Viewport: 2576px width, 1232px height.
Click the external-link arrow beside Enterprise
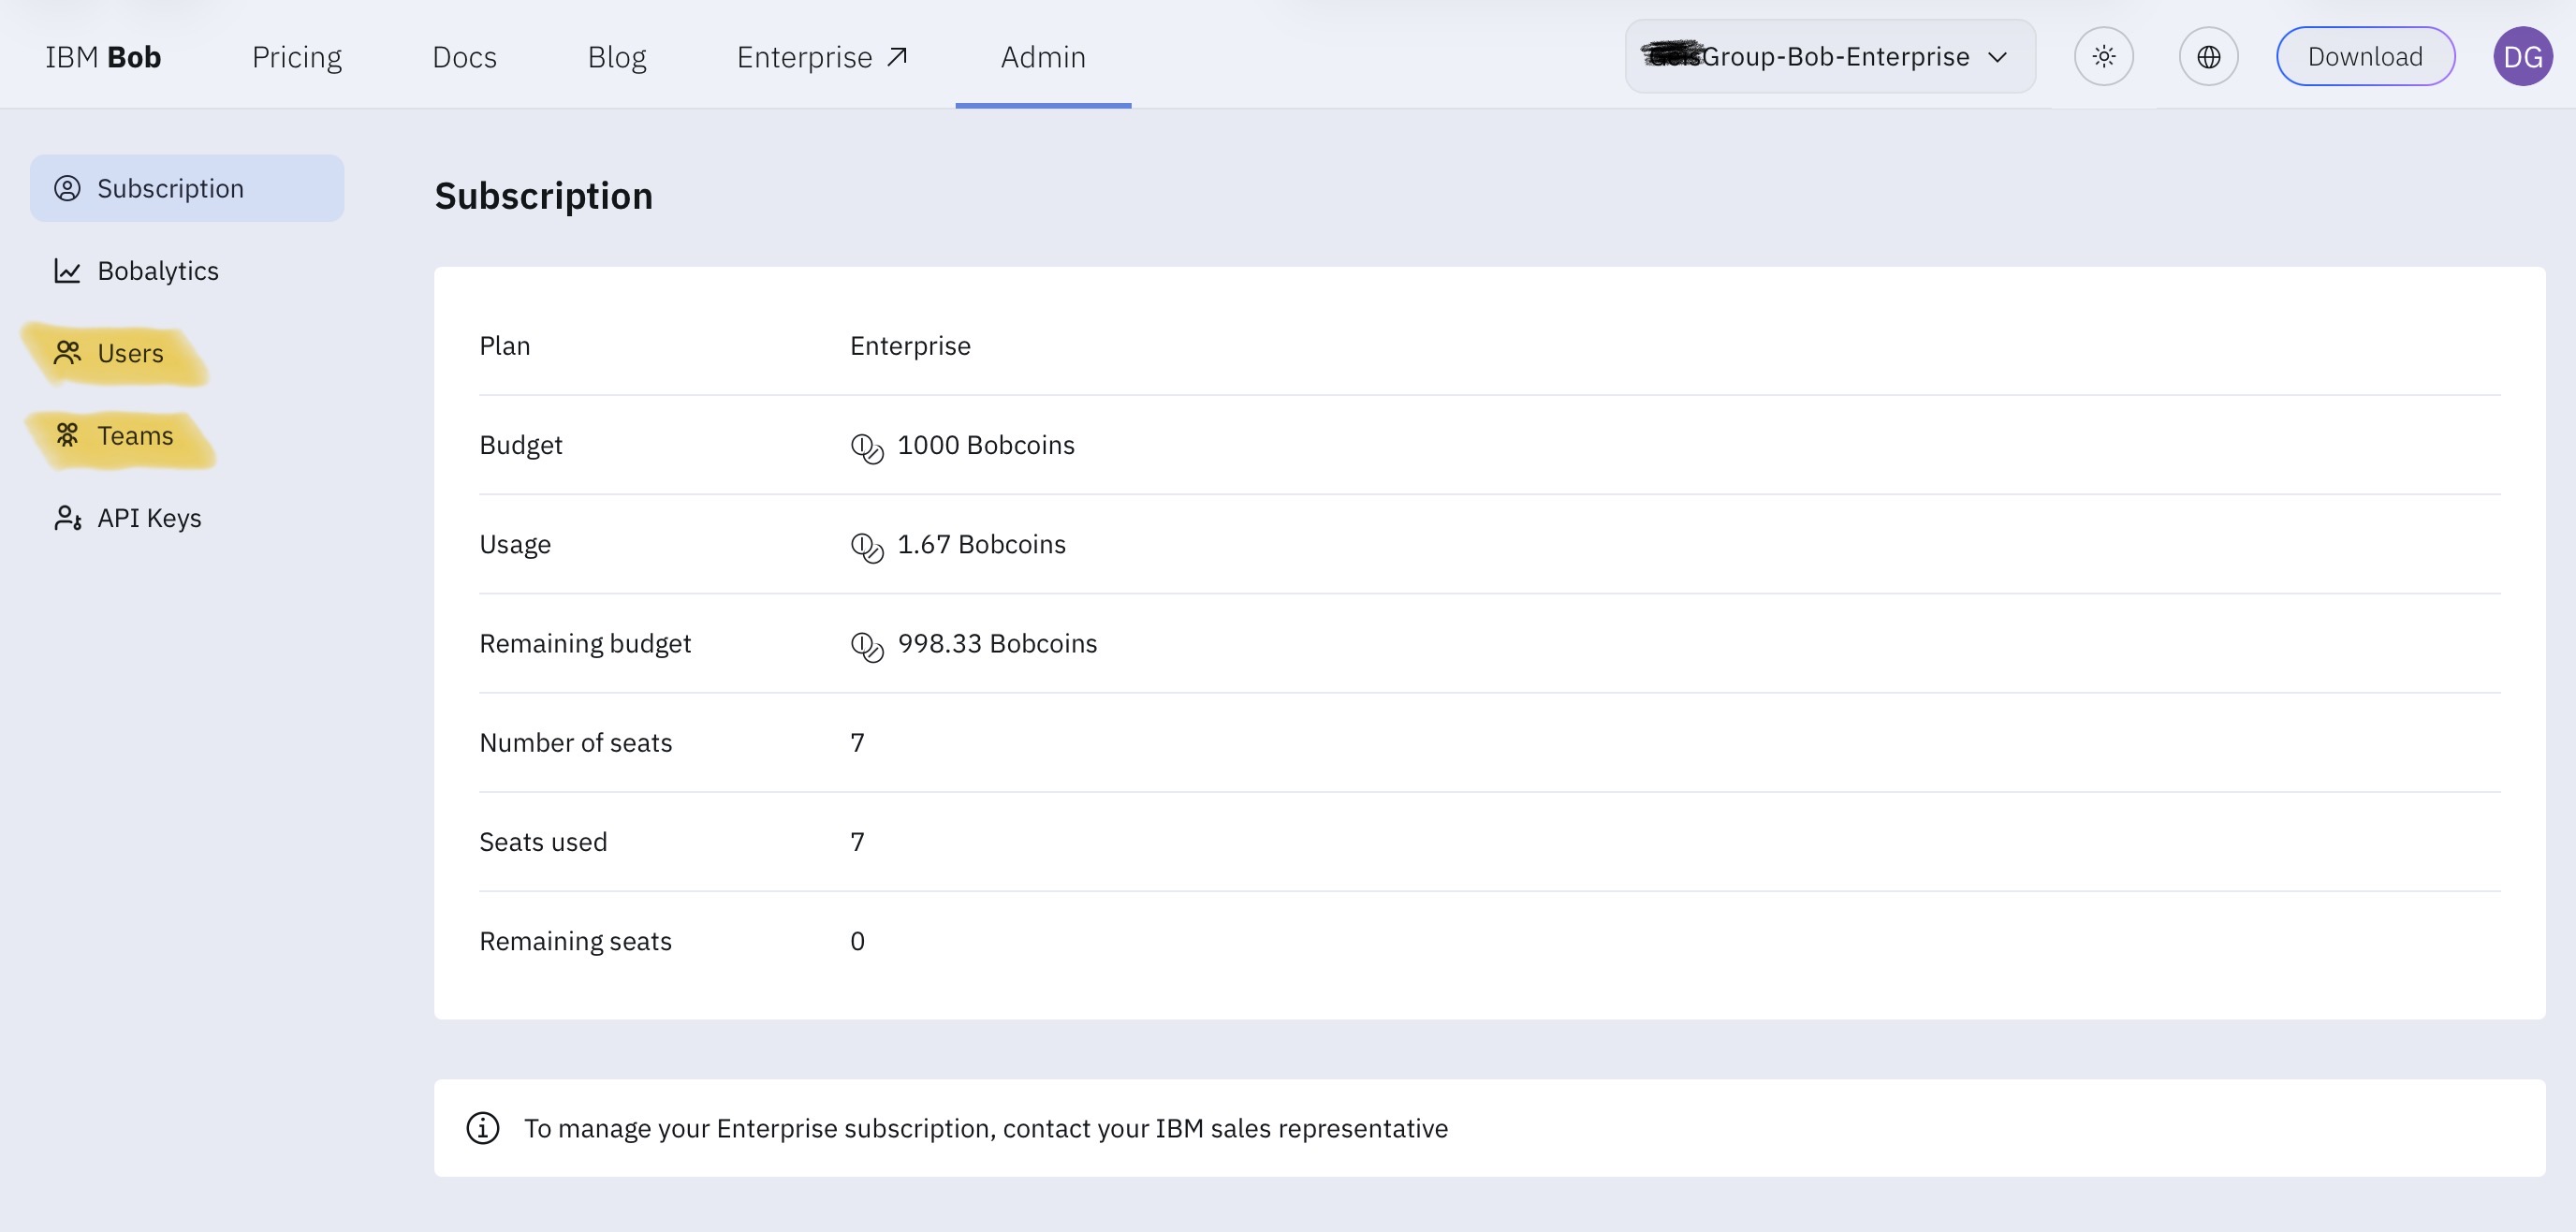[x=898, y=57]
